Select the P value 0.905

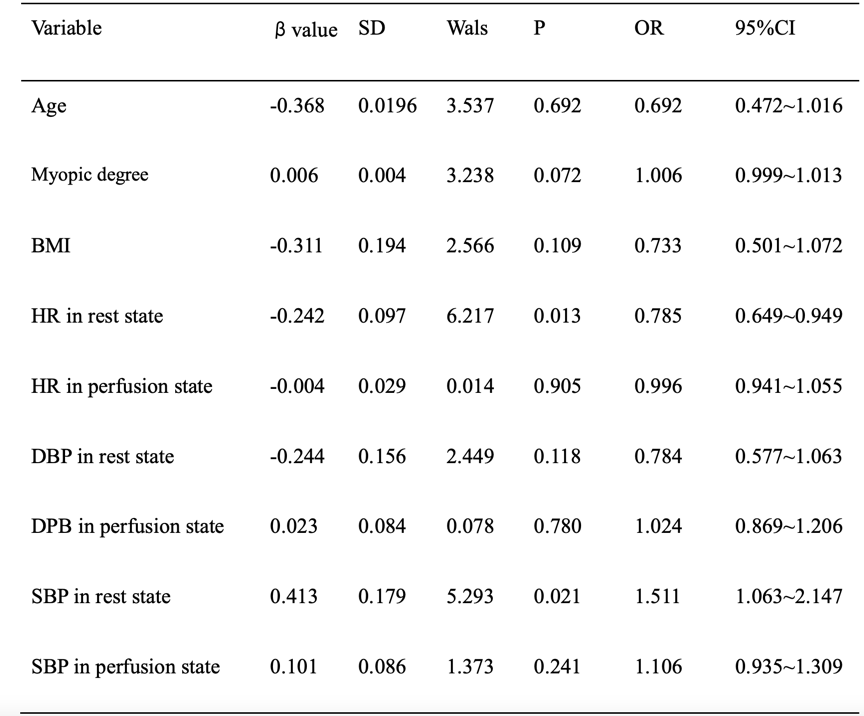[x=557, y=386]
